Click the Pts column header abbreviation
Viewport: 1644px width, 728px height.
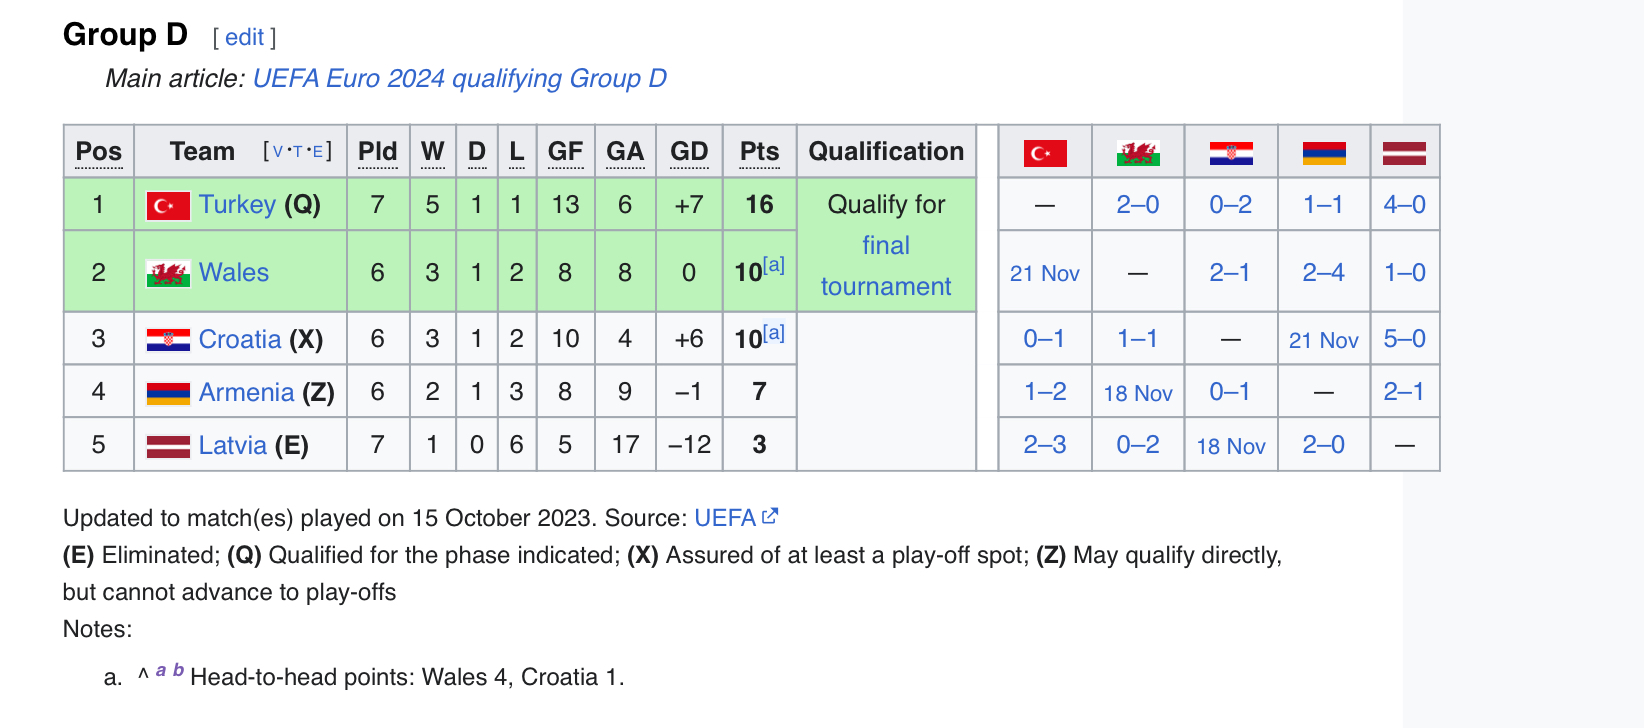[x=759, y=152]
